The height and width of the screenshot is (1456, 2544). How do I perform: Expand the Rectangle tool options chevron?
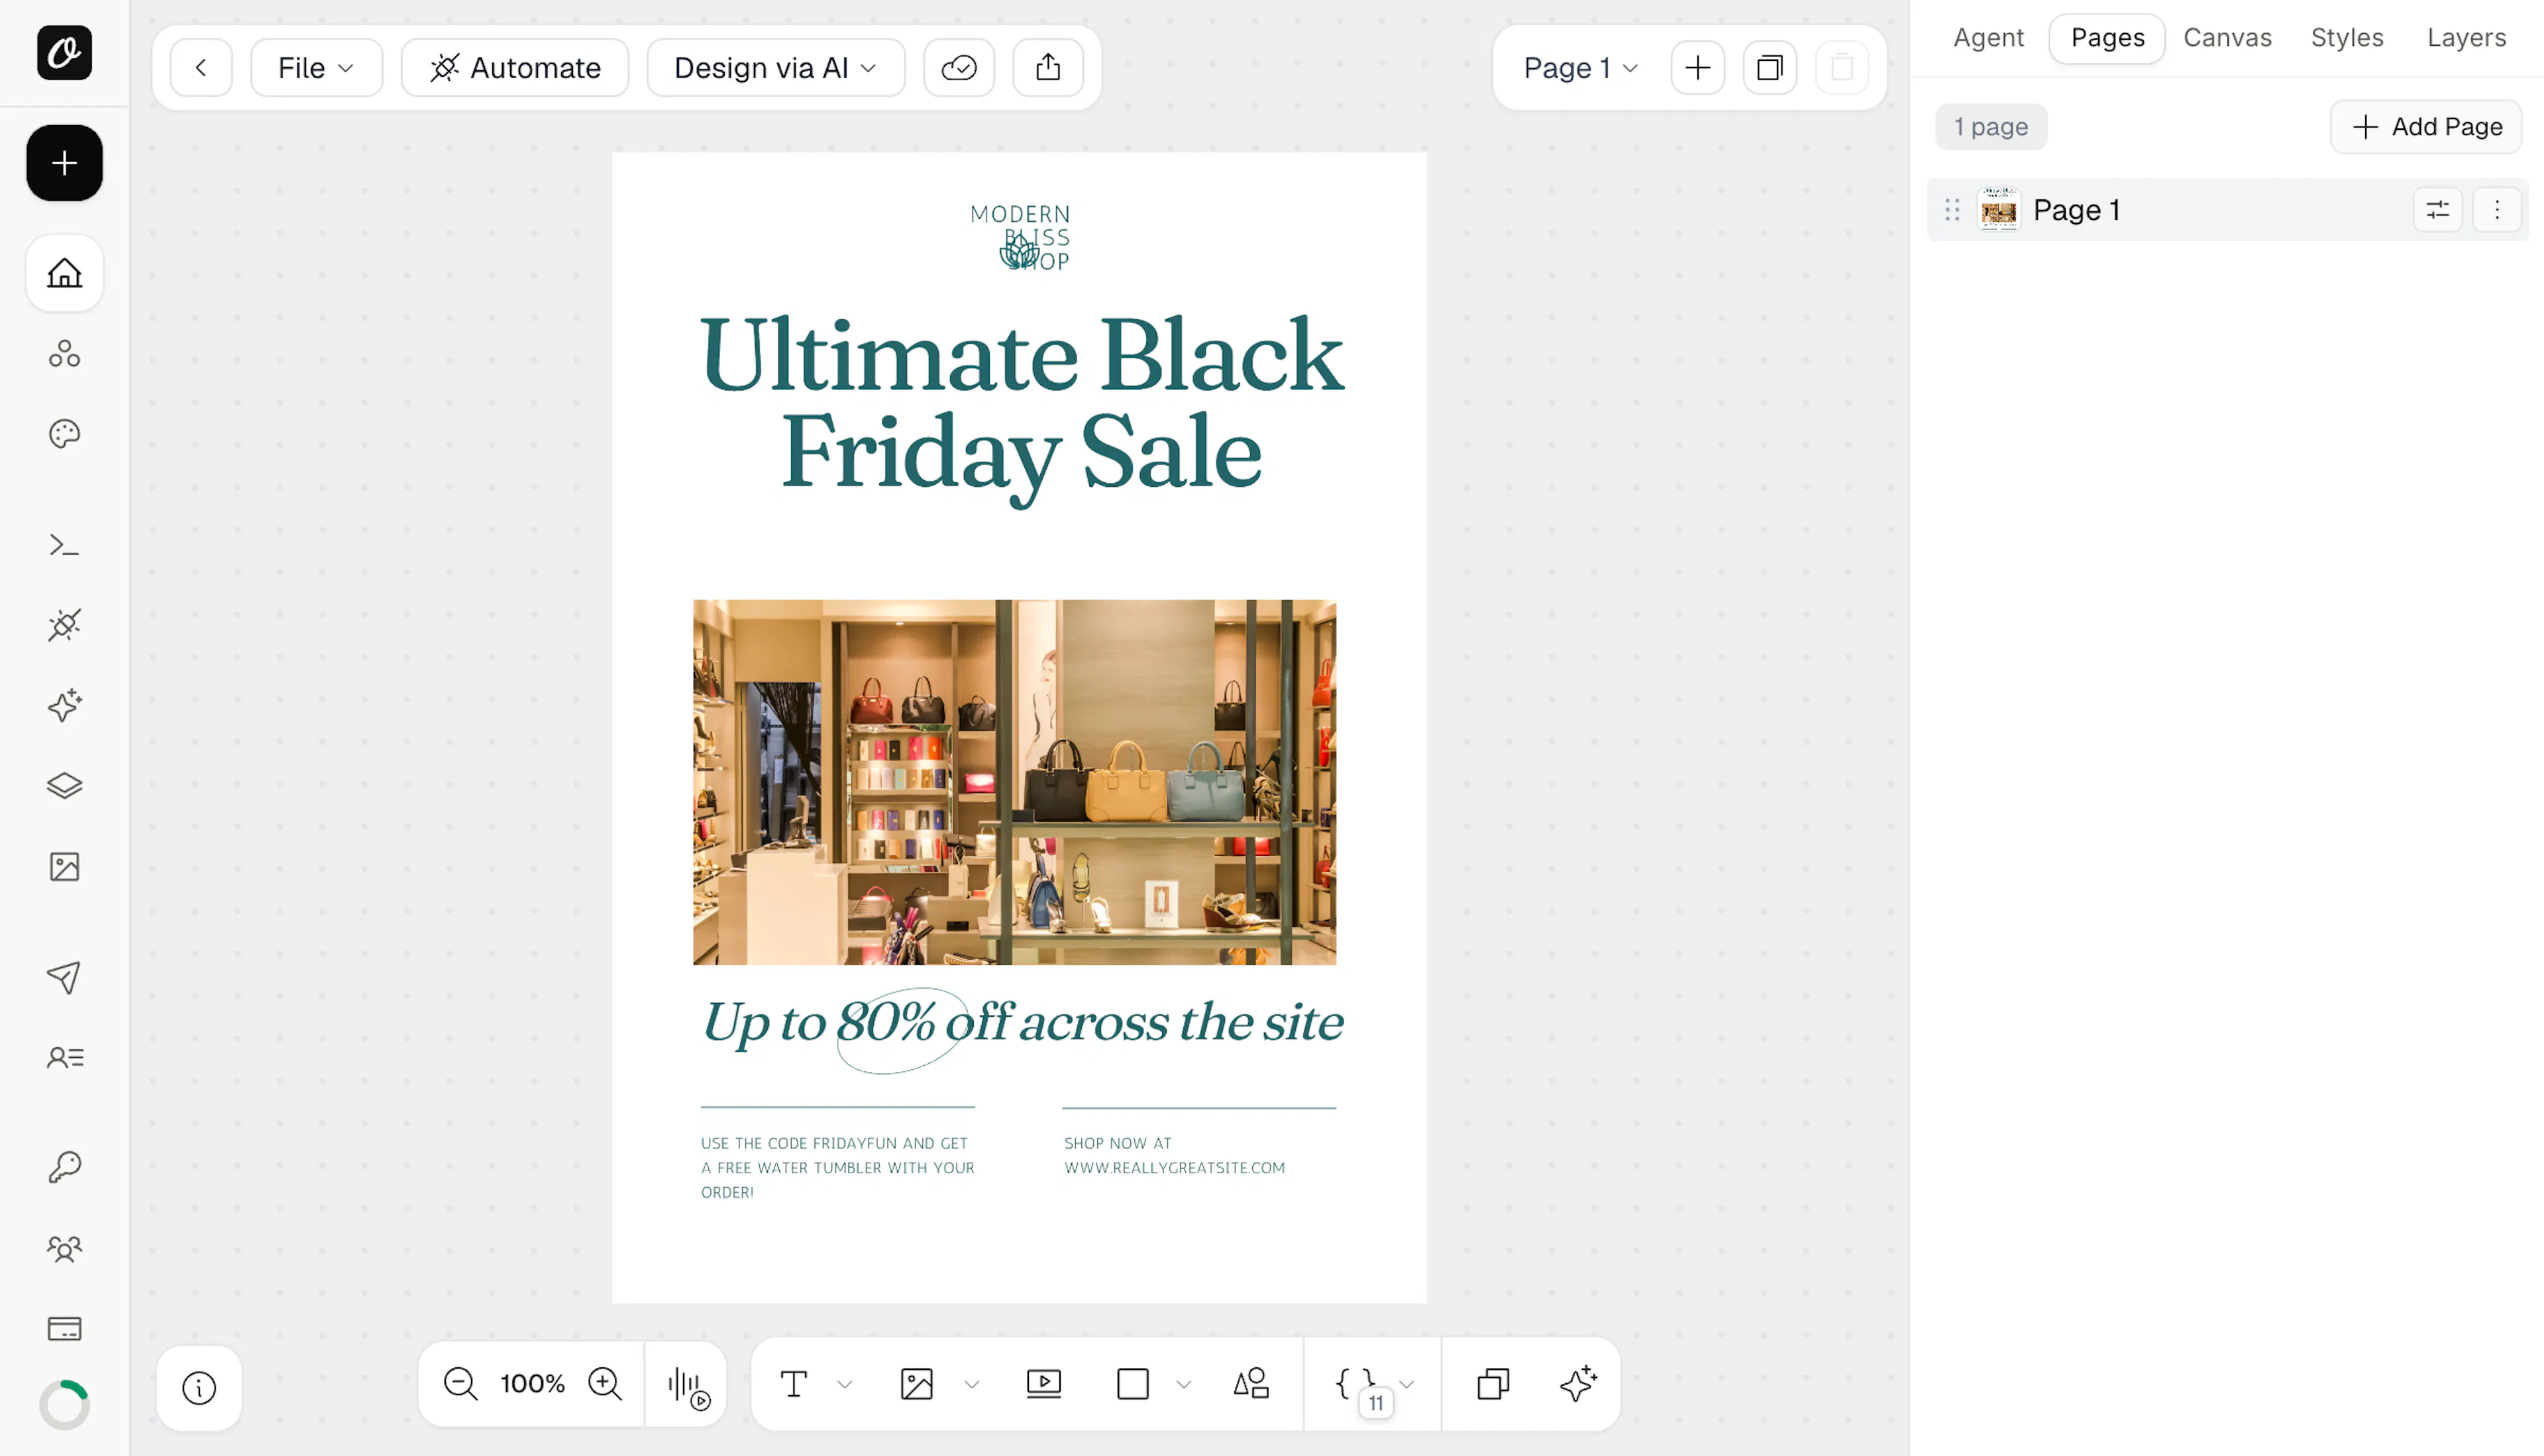click(1184, 1385)
